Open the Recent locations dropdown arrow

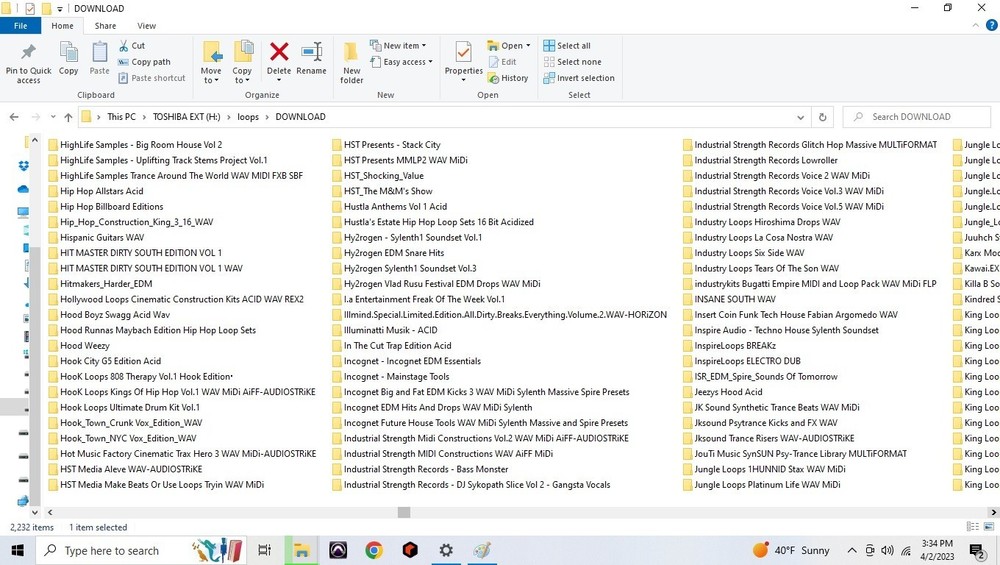coord(53,117)
